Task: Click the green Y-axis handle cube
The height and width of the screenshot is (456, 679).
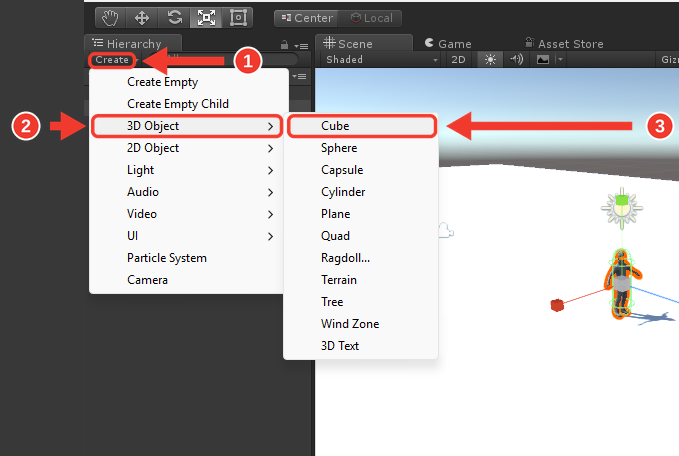Action: click(x=622, y=200)
